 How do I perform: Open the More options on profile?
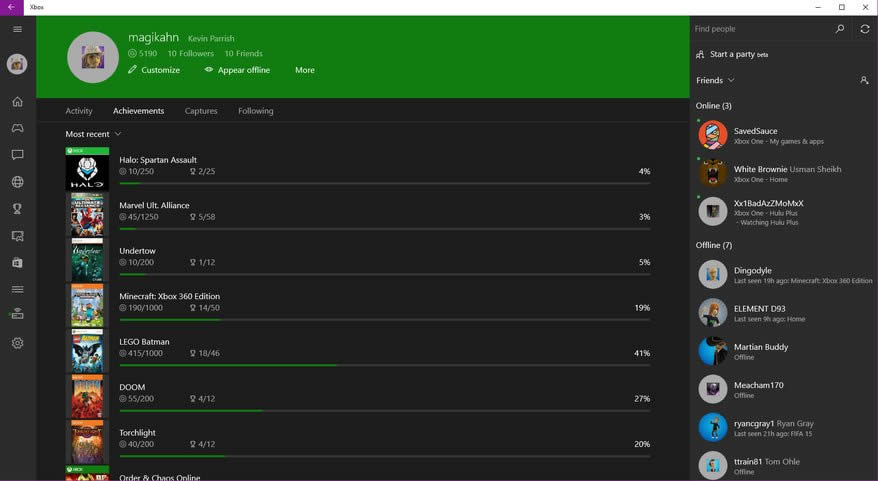click(x=305, y=70)
